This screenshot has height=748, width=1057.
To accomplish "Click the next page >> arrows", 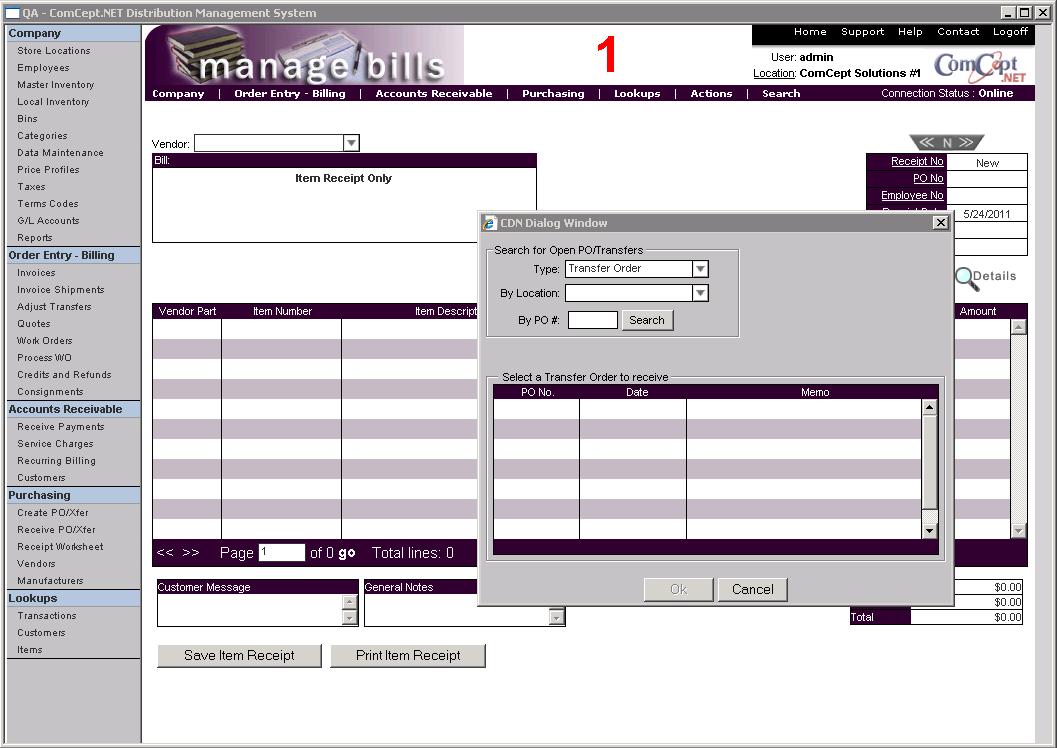I will tap(190, 553).
